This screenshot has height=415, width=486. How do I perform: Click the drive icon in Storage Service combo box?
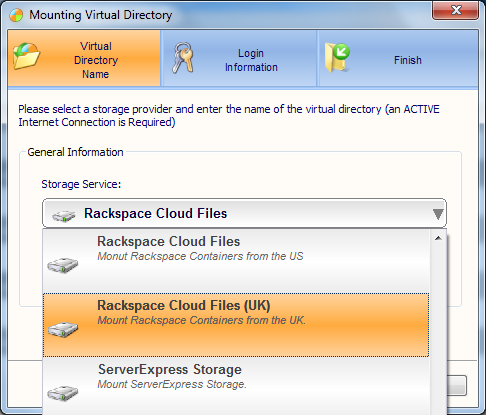click(64, 216)
